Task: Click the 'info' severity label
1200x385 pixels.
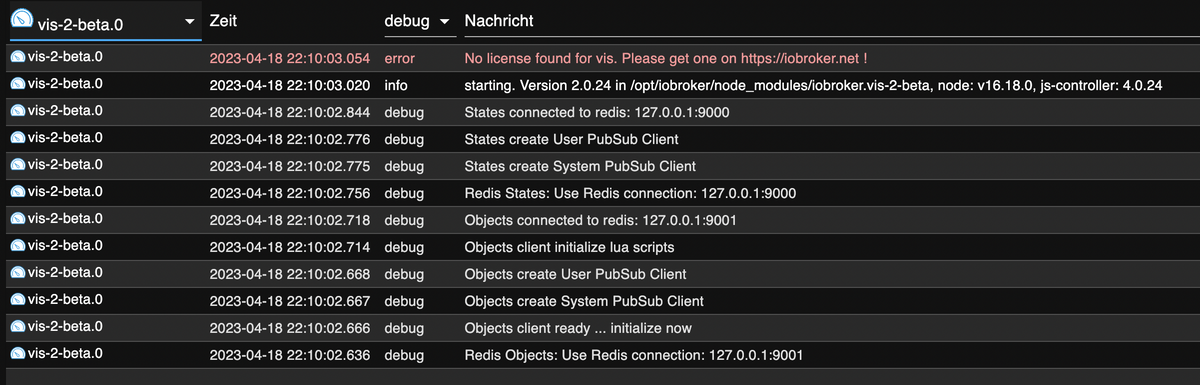Action: [x=396, y=86]
